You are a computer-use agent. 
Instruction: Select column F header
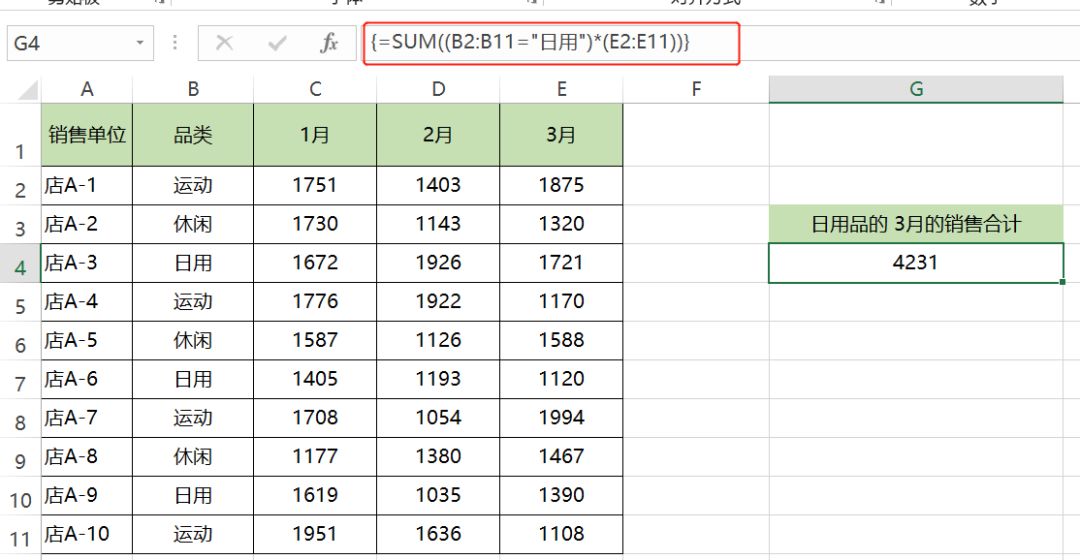click(x=695, y=90)
